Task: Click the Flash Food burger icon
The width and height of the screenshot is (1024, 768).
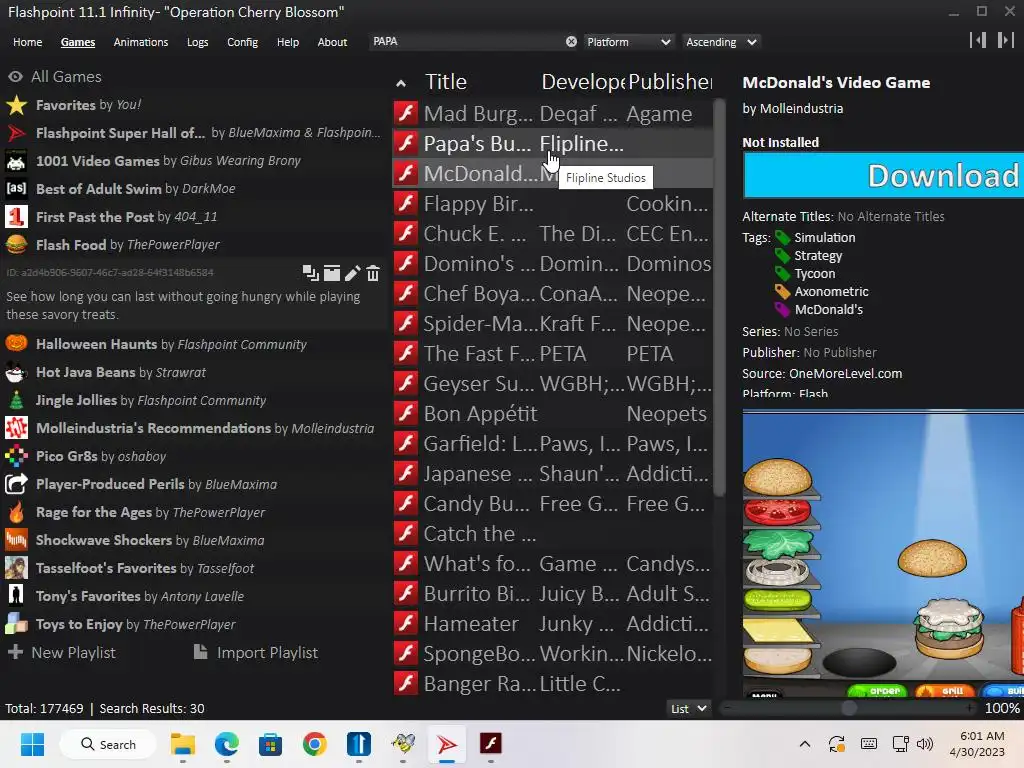Action: coord(16,245)
